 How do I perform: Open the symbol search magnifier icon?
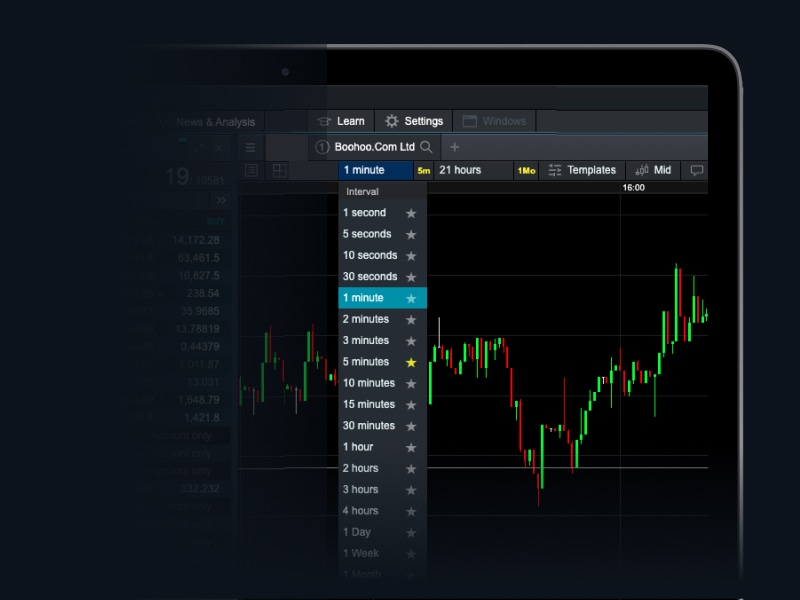(427, 147)
